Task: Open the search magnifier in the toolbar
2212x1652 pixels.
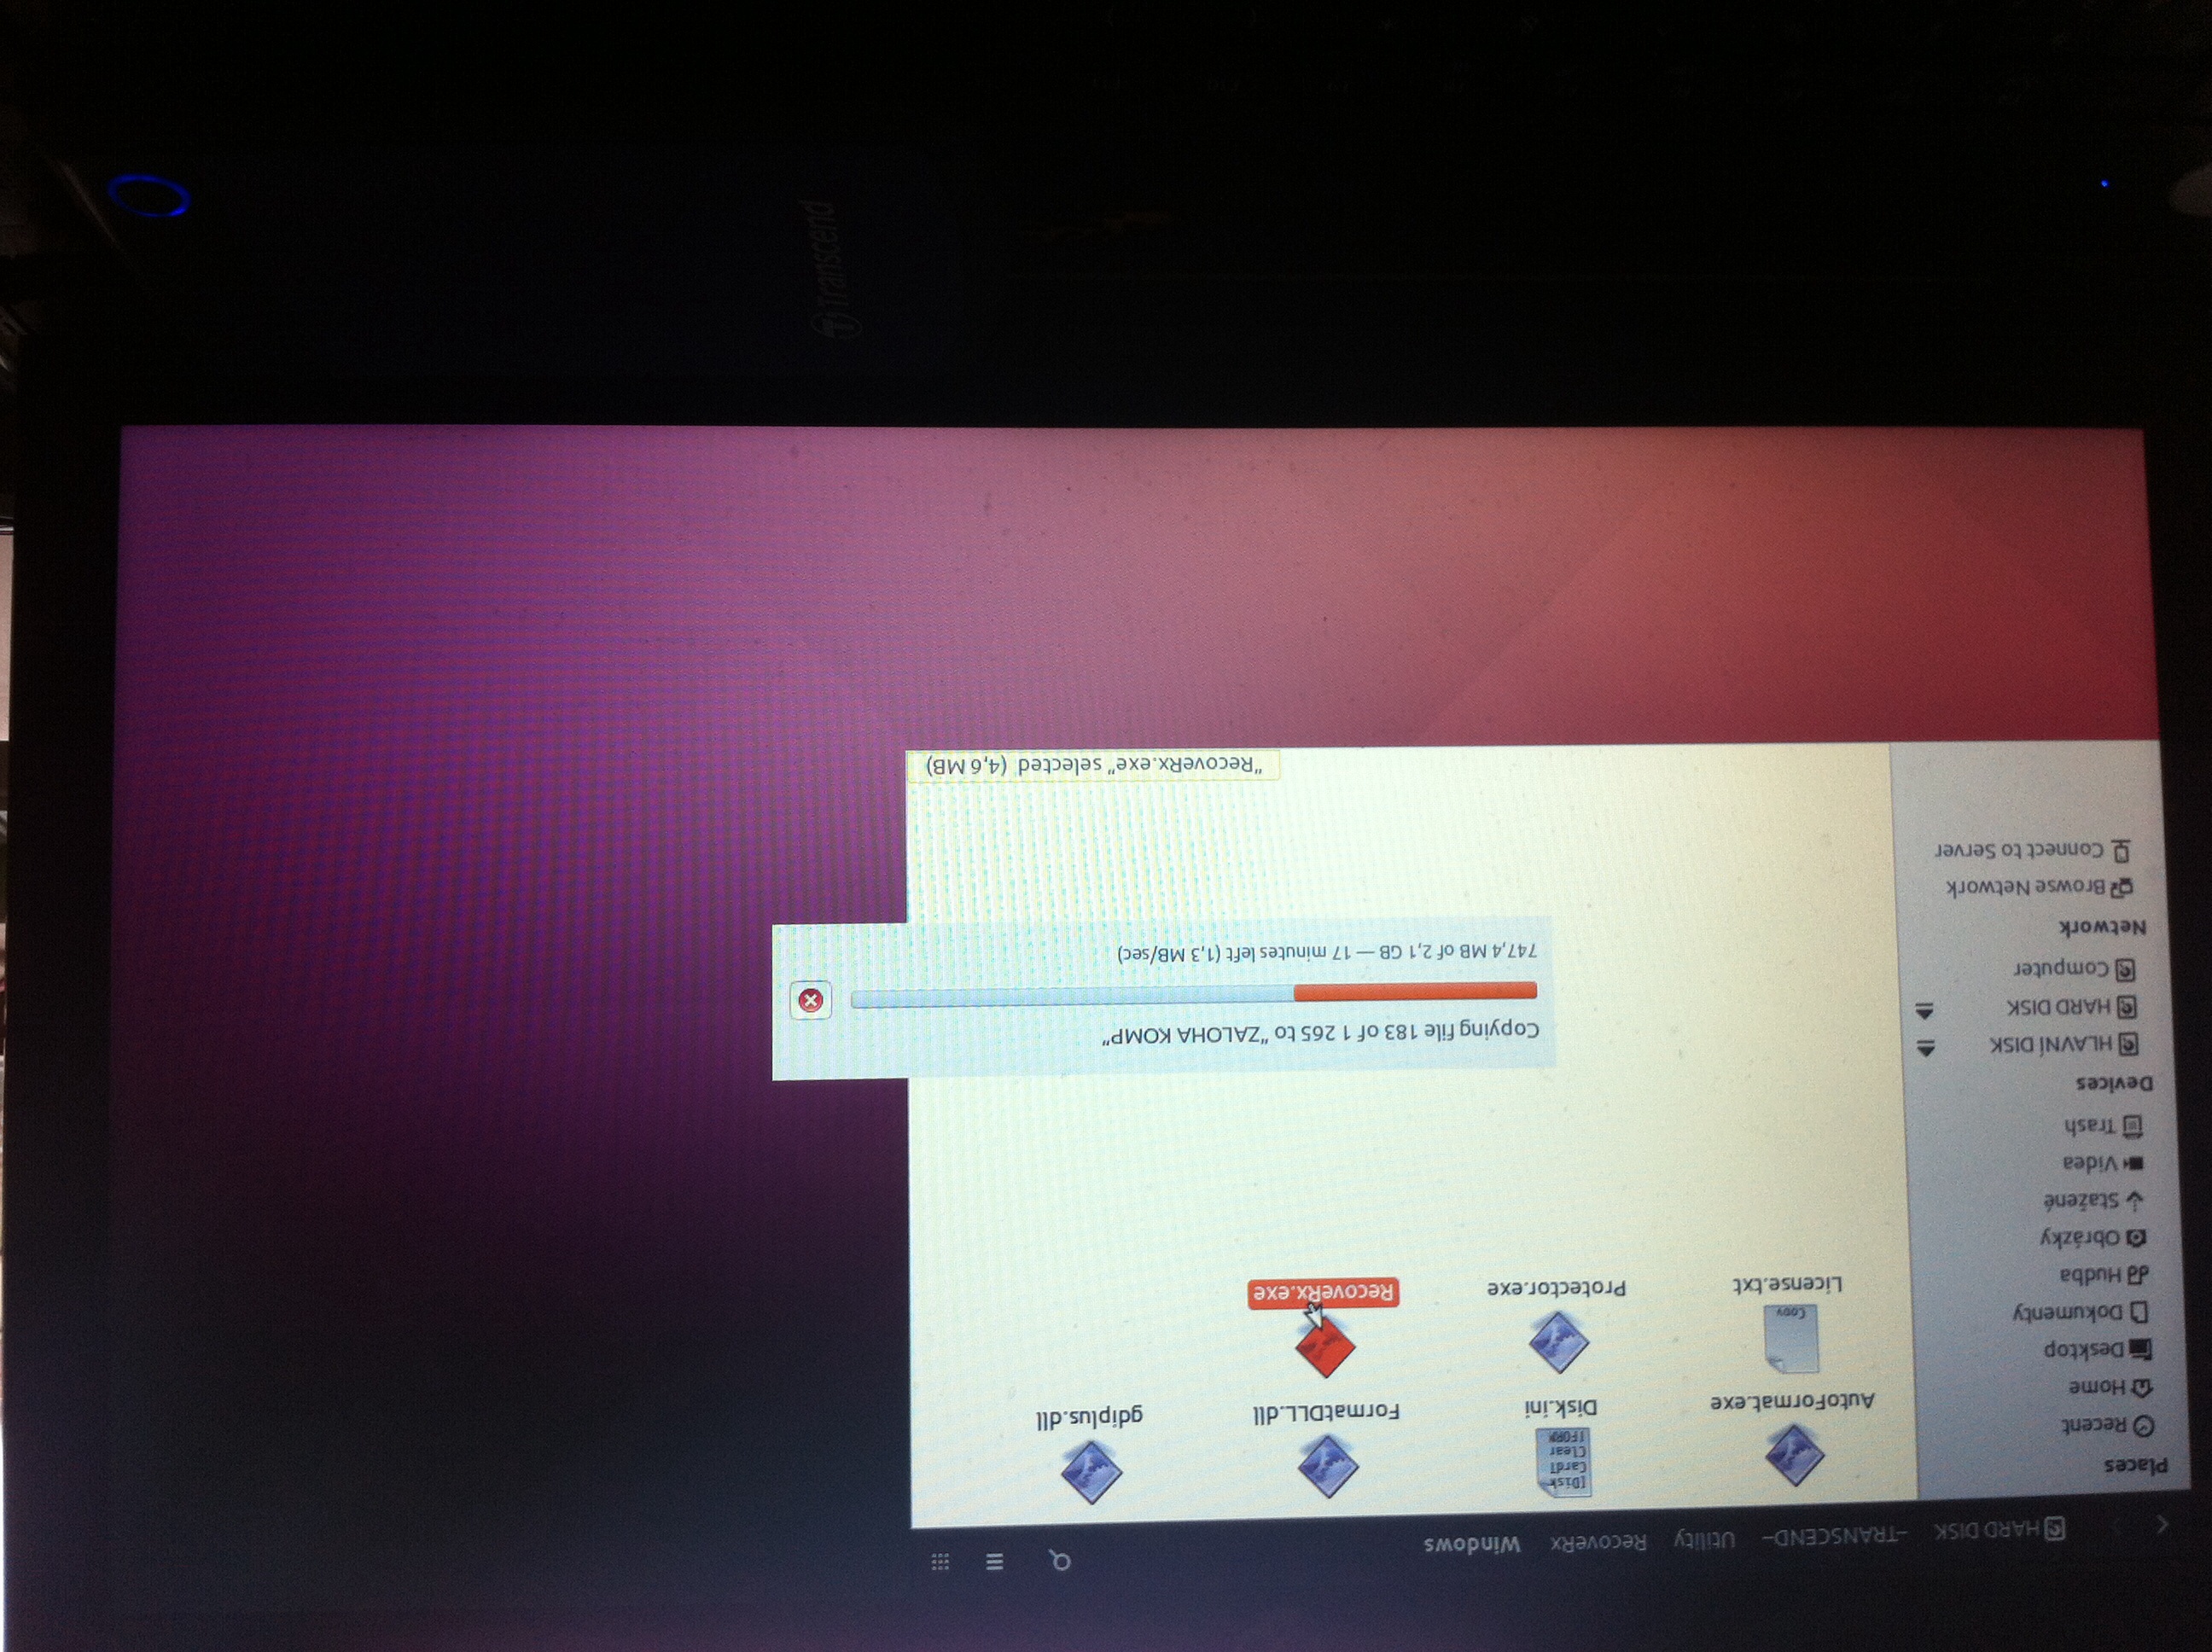Action: tap(1059, 1561)
